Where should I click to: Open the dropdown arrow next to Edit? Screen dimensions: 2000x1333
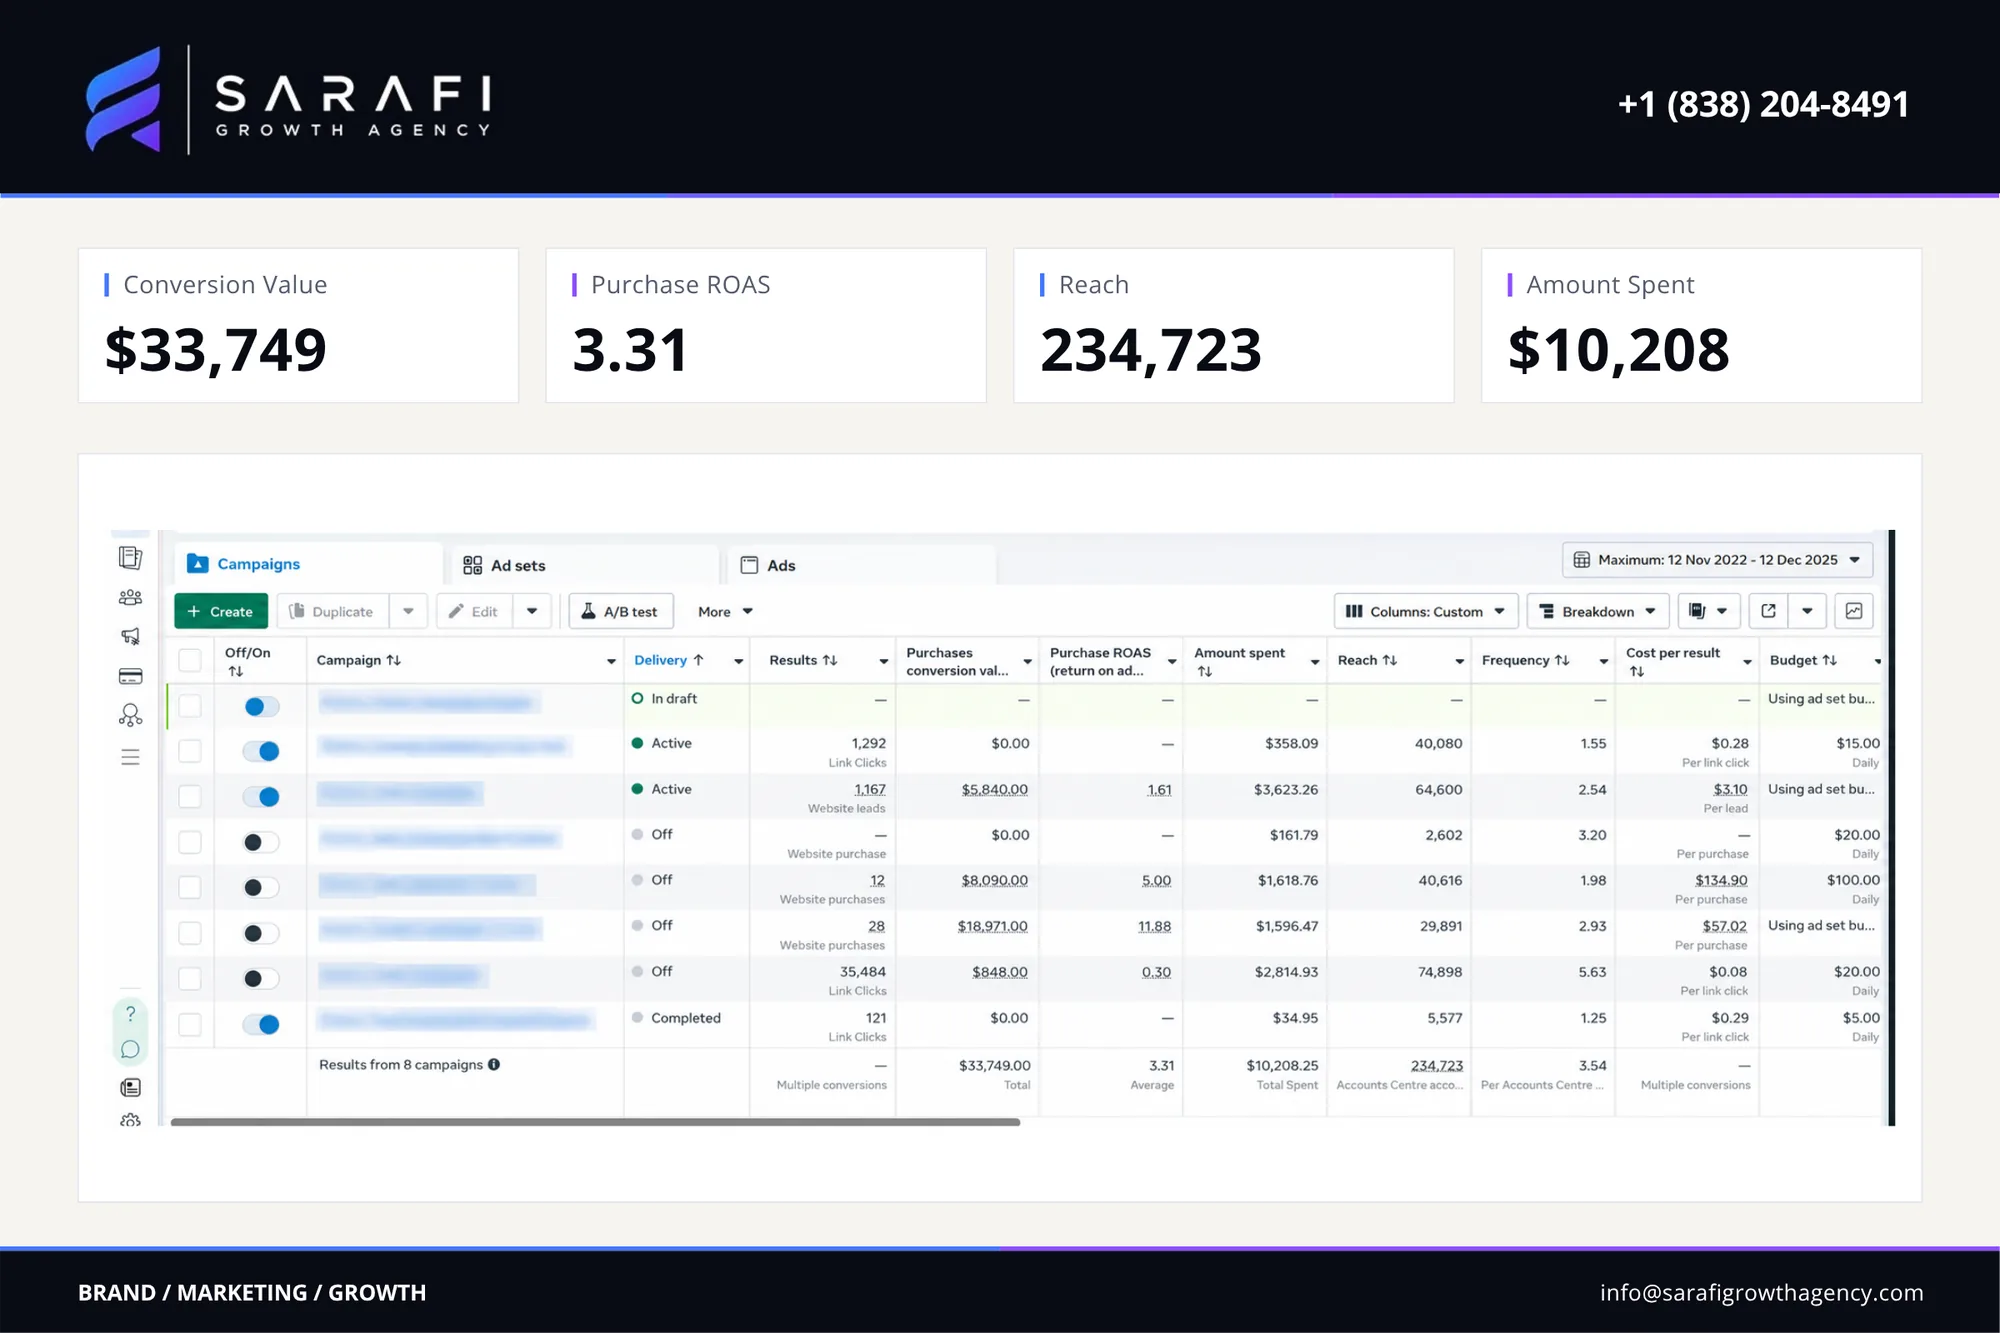532,611
